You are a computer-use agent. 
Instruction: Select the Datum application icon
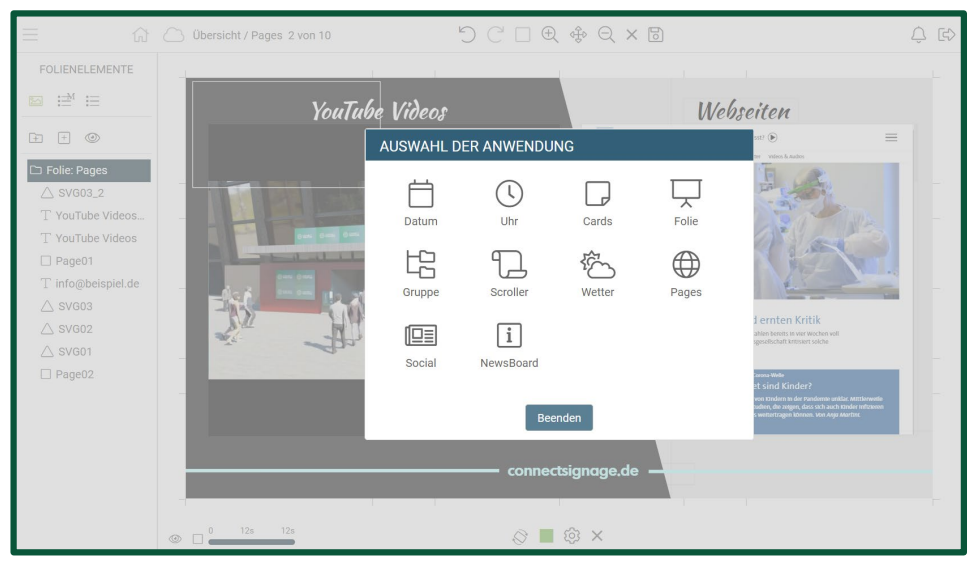pos(420,194)
